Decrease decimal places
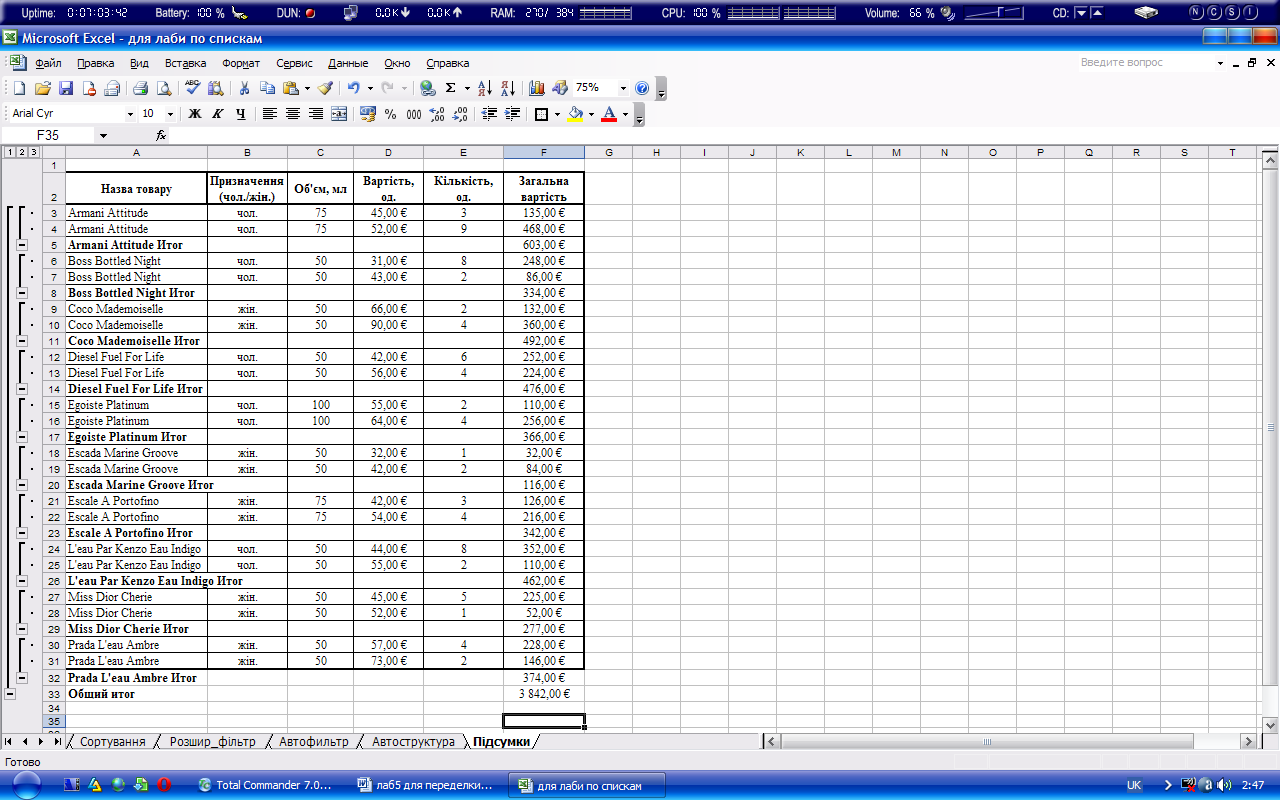Image resolution: width=1280 pixels, height=800 pixels. (460, 114)
